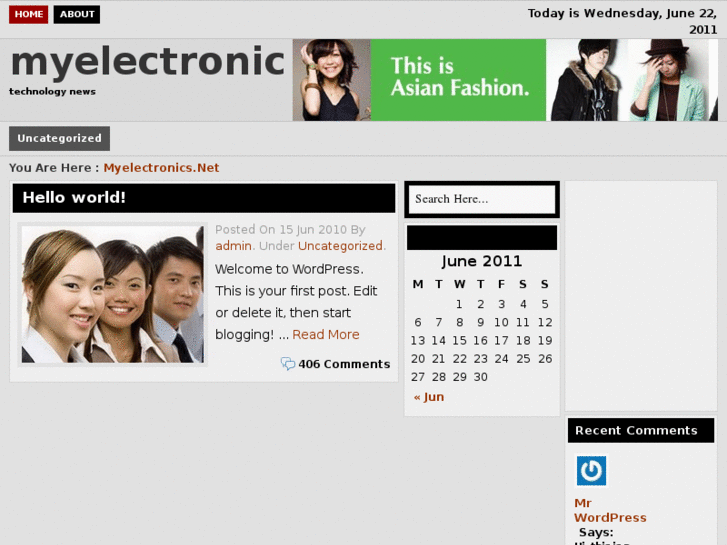This screenshot has width=727, height=545.
Task: Click the comments speech bubble icon
Action: [288, 364]
